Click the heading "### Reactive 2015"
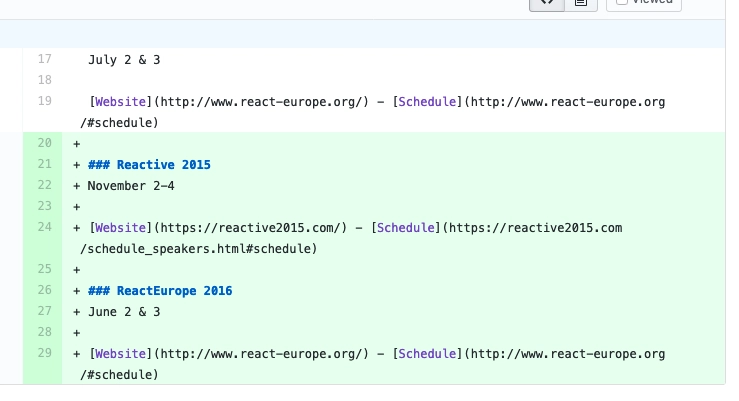739x401 pixels. (149, 164)
